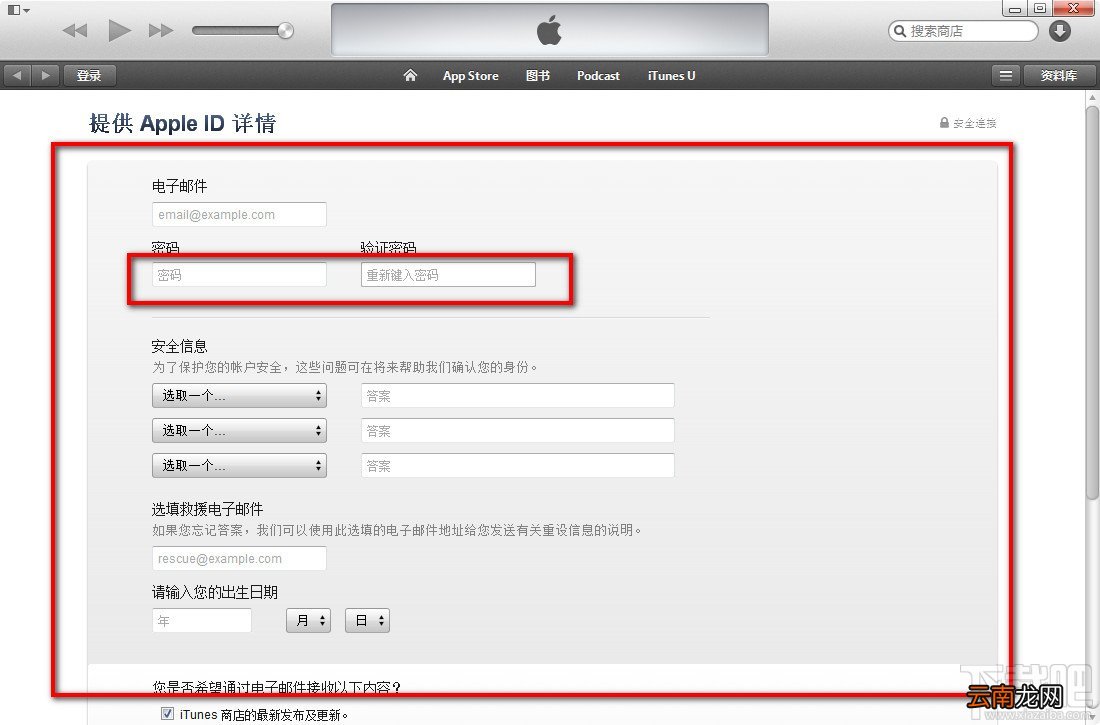
Task: Open the second security question dropdown
Action: tap(239, 430)
